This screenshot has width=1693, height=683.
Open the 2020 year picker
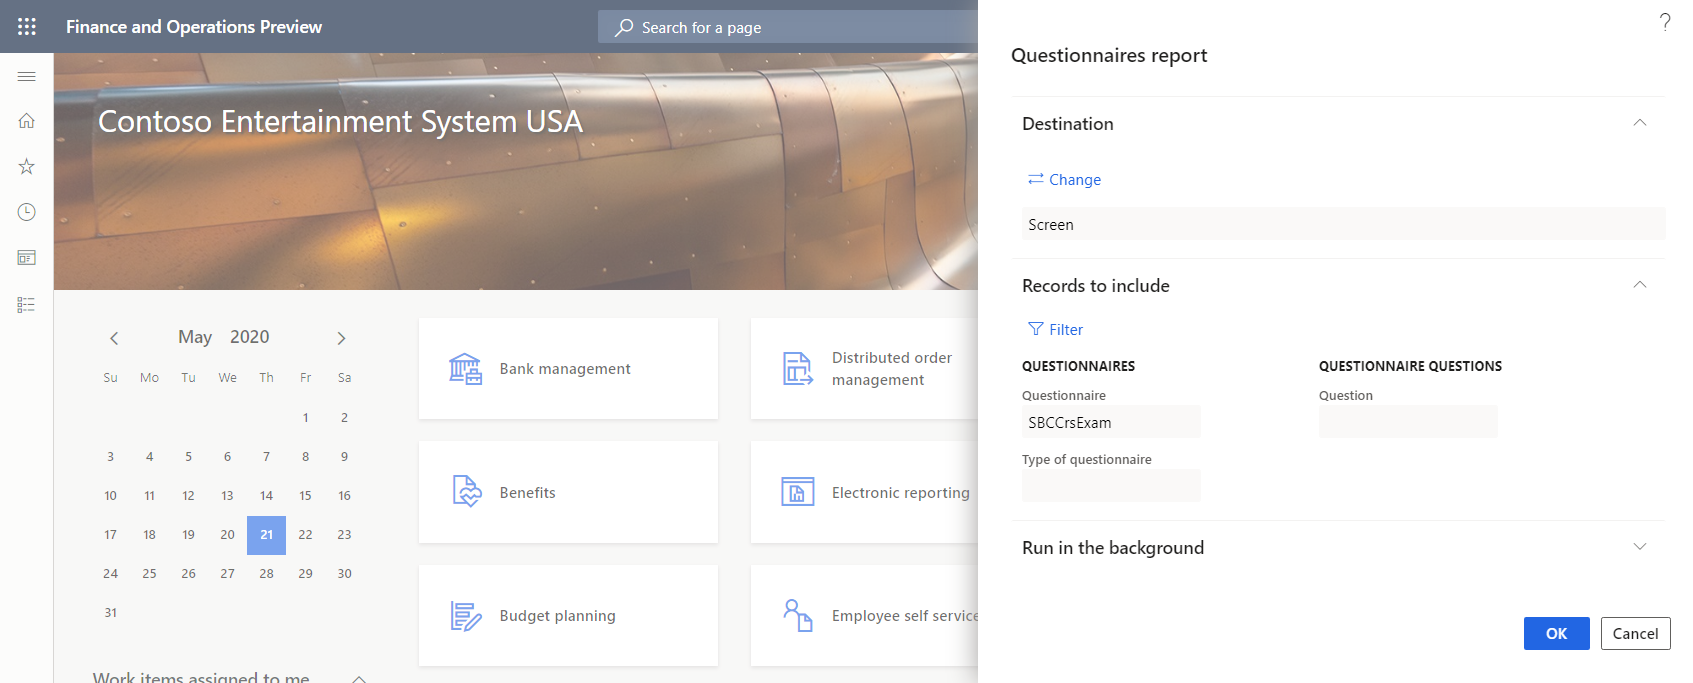250,337
